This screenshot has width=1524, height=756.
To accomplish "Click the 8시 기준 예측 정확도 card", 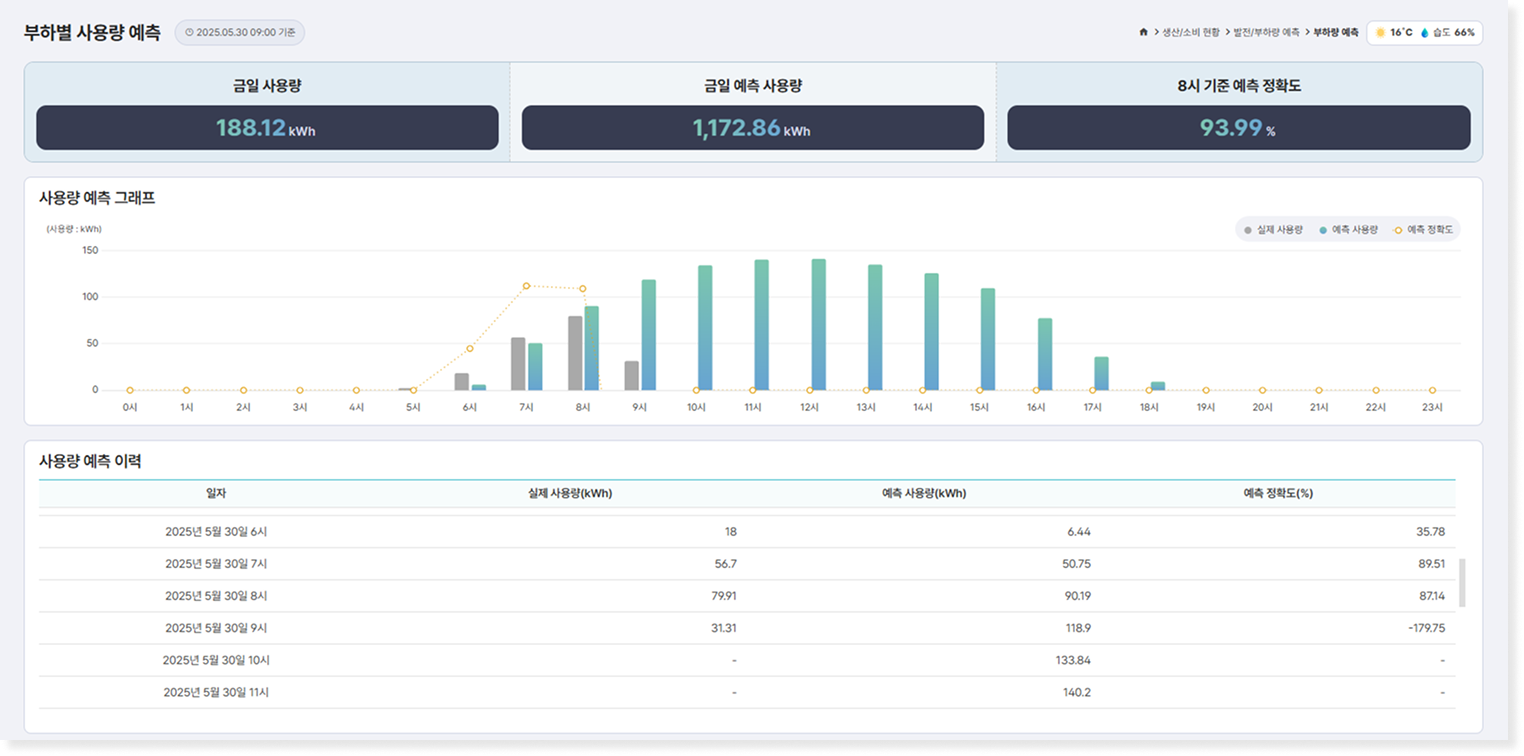I will pos(1238,128).
